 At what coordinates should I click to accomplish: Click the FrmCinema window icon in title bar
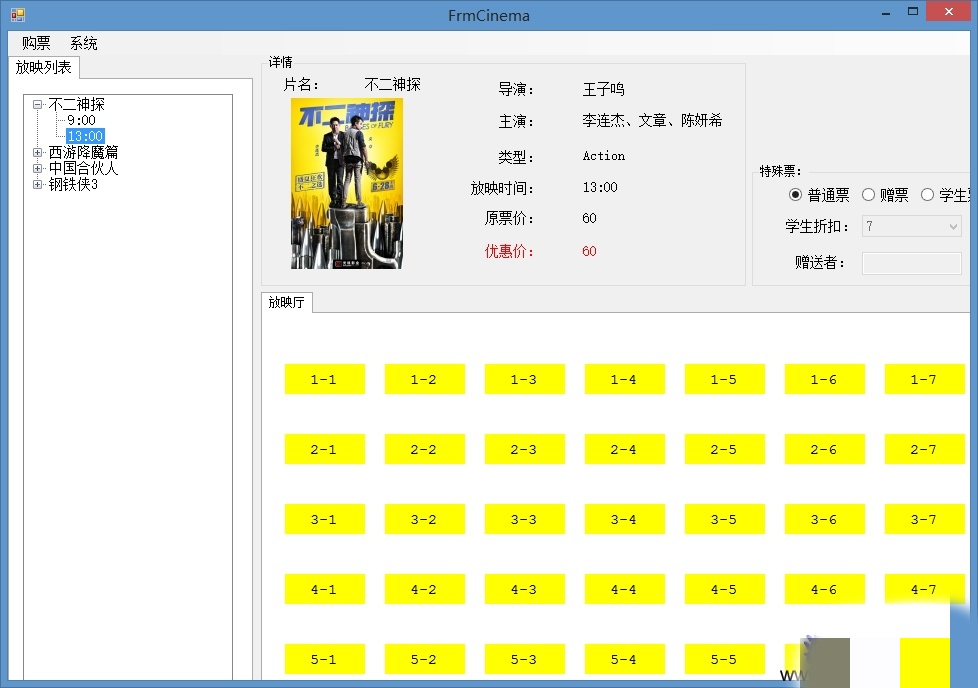pyautogui.click(x=17, y=15)
